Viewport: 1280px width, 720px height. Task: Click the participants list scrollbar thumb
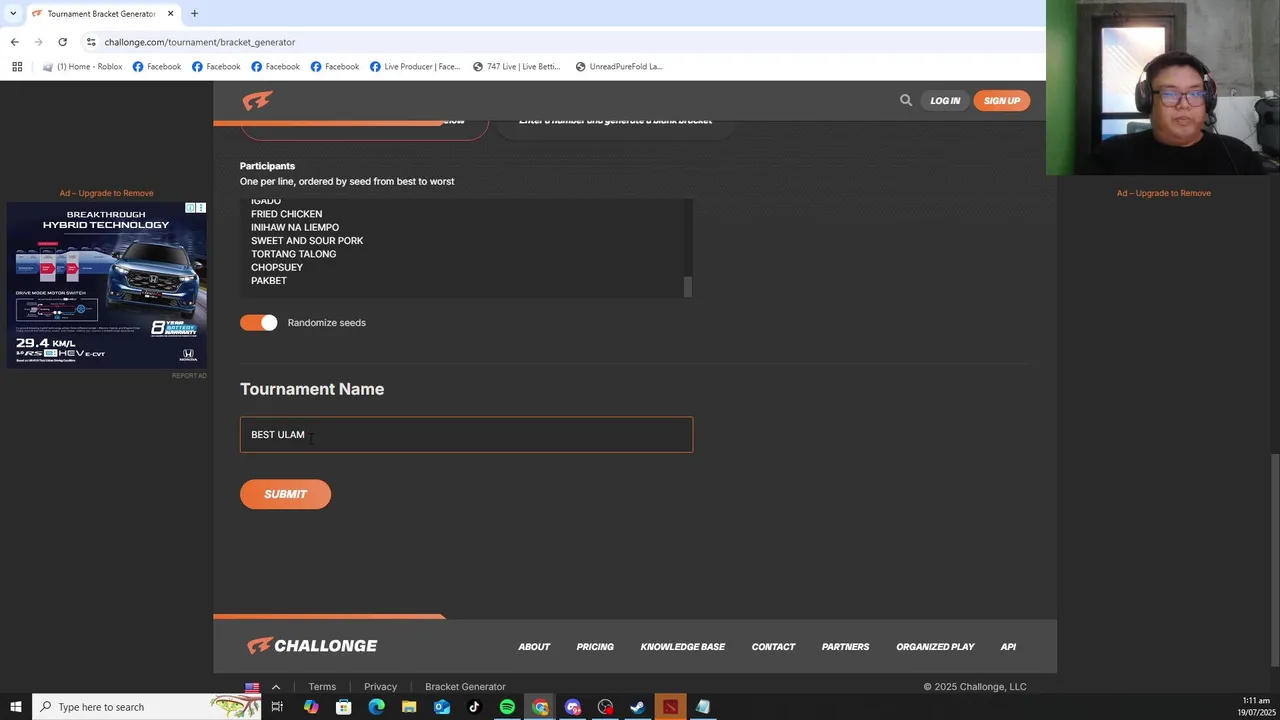pos(688,287)
